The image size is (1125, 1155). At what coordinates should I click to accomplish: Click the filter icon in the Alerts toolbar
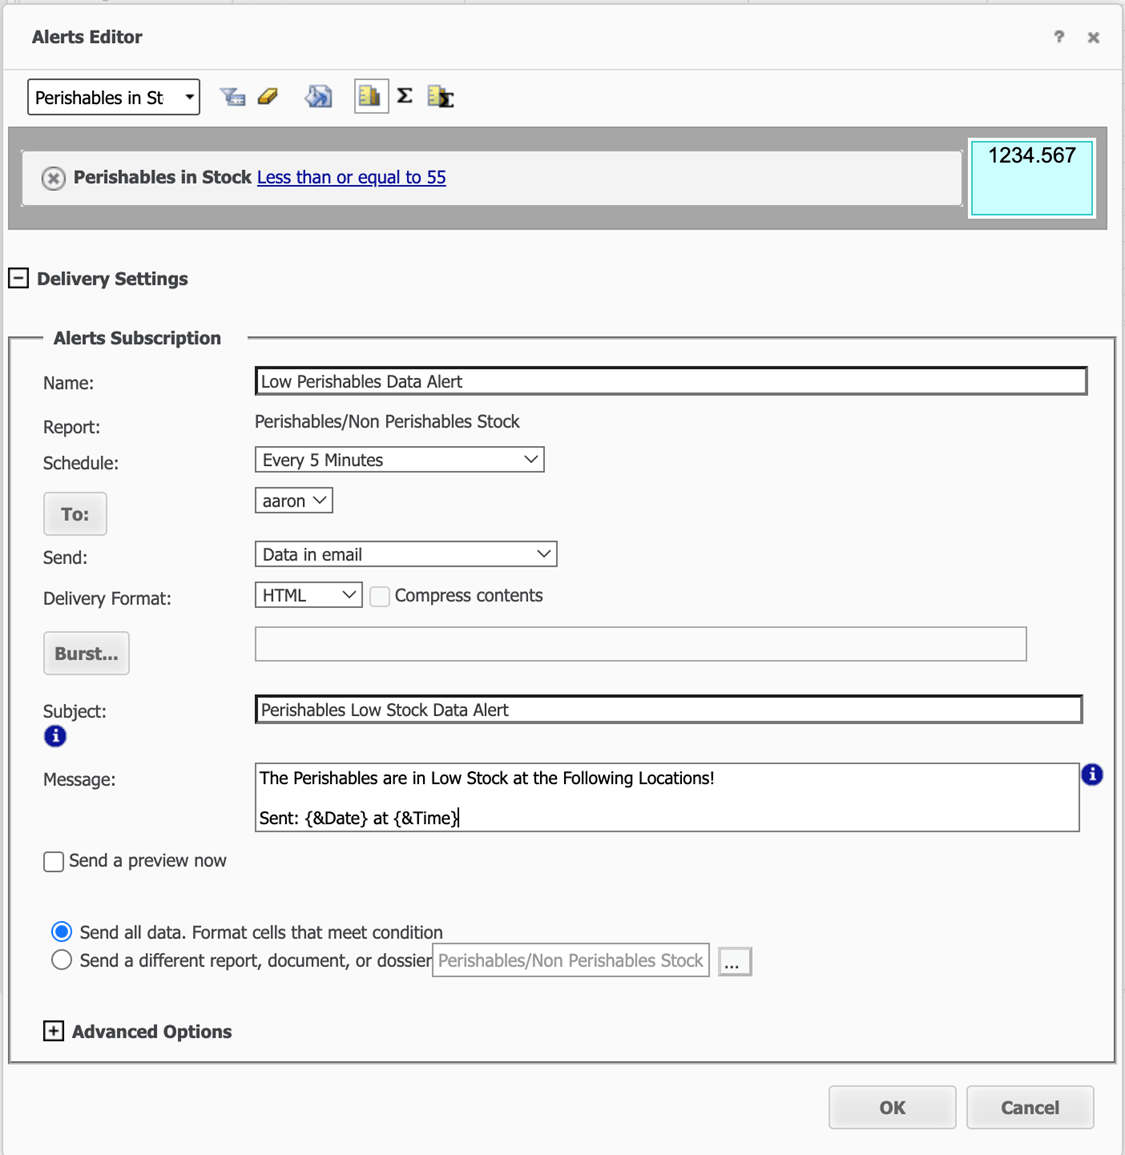coord(232,97)
